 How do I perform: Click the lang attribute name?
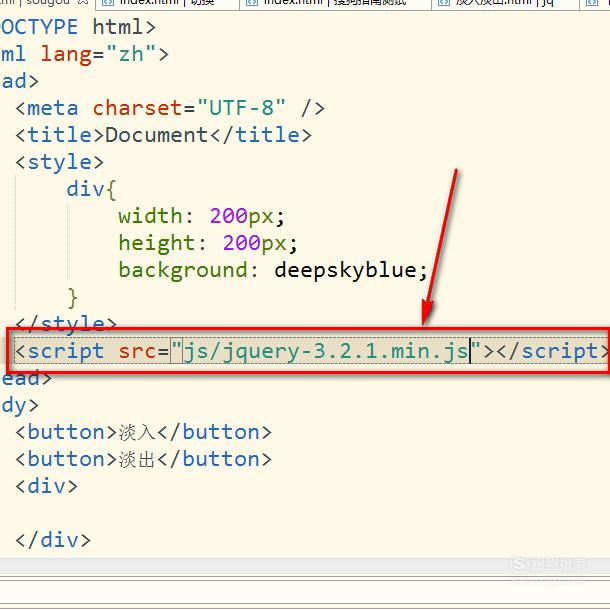coord(66,54)
